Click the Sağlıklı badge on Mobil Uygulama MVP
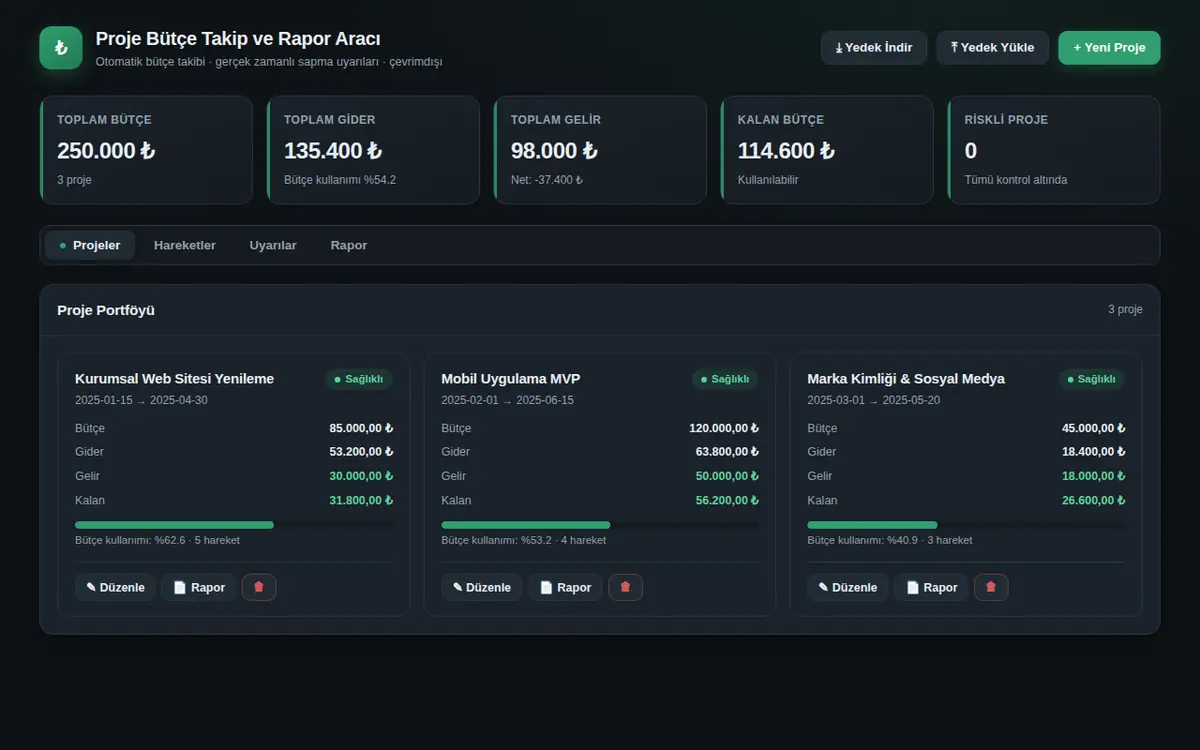Viewport: 1200px width, 750px height. [725, 379]
